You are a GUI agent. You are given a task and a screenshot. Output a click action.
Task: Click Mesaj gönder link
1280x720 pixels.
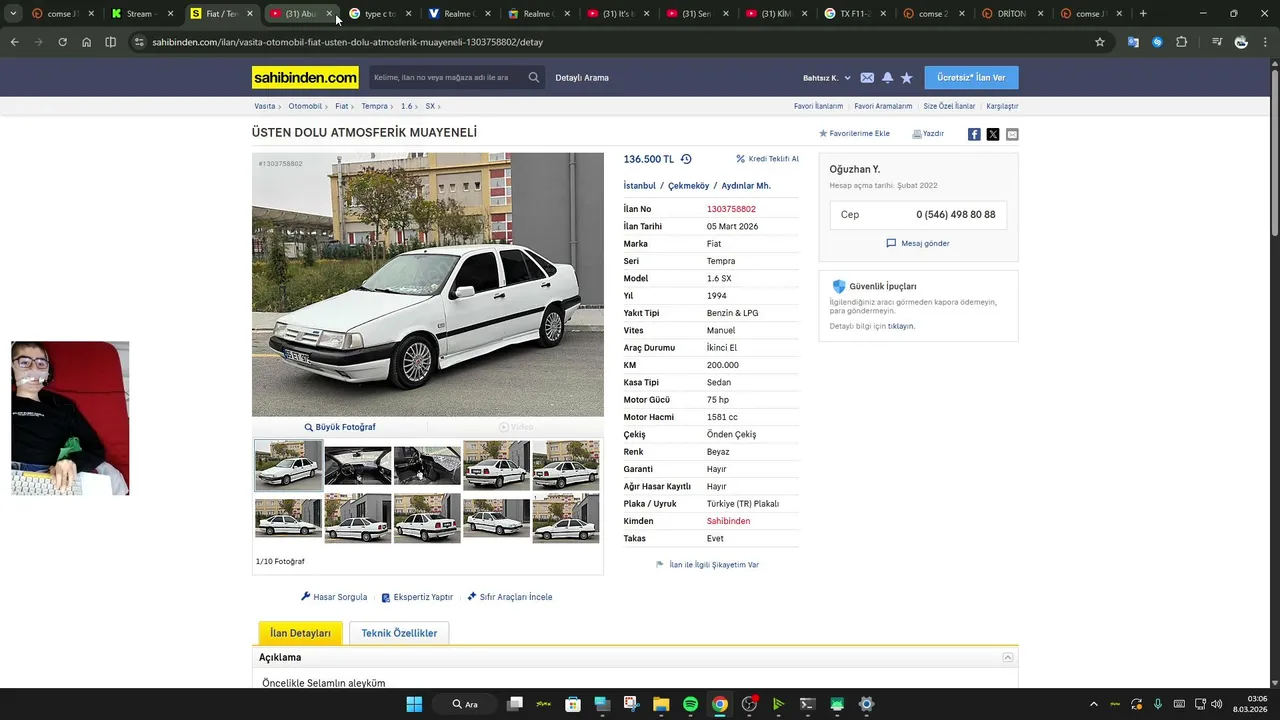(x=918, y=243)
